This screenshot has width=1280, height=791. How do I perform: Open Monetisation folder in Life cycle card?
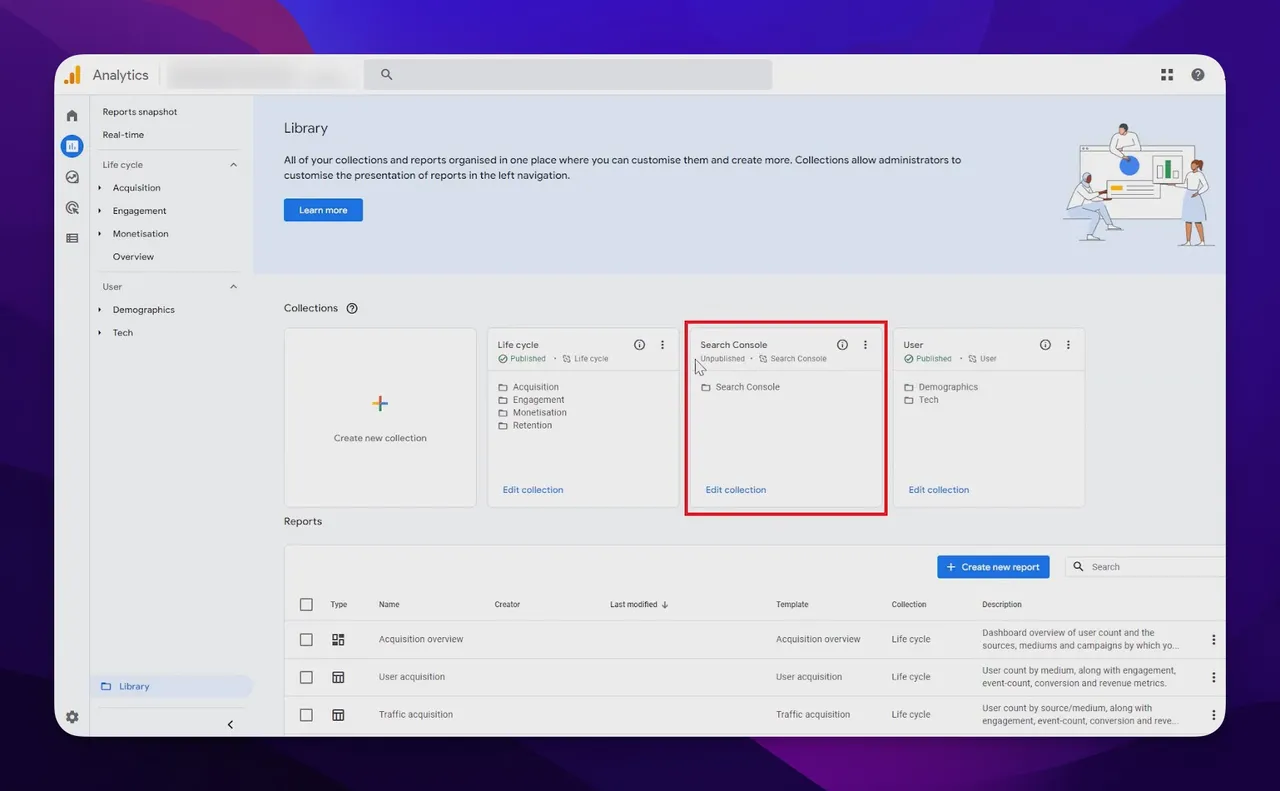pyautogui.click(x=539, y=413)
